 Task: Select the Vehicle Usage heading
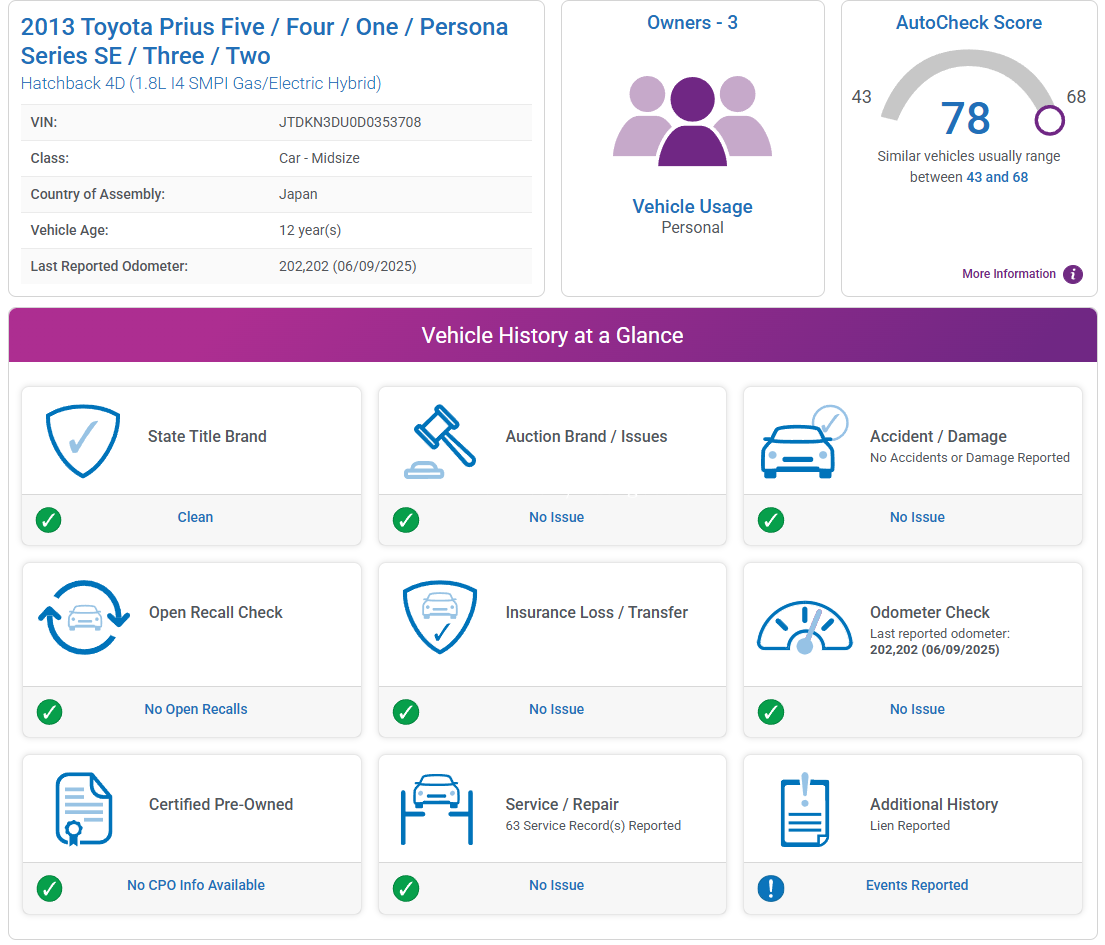click(x=692, y=207)
